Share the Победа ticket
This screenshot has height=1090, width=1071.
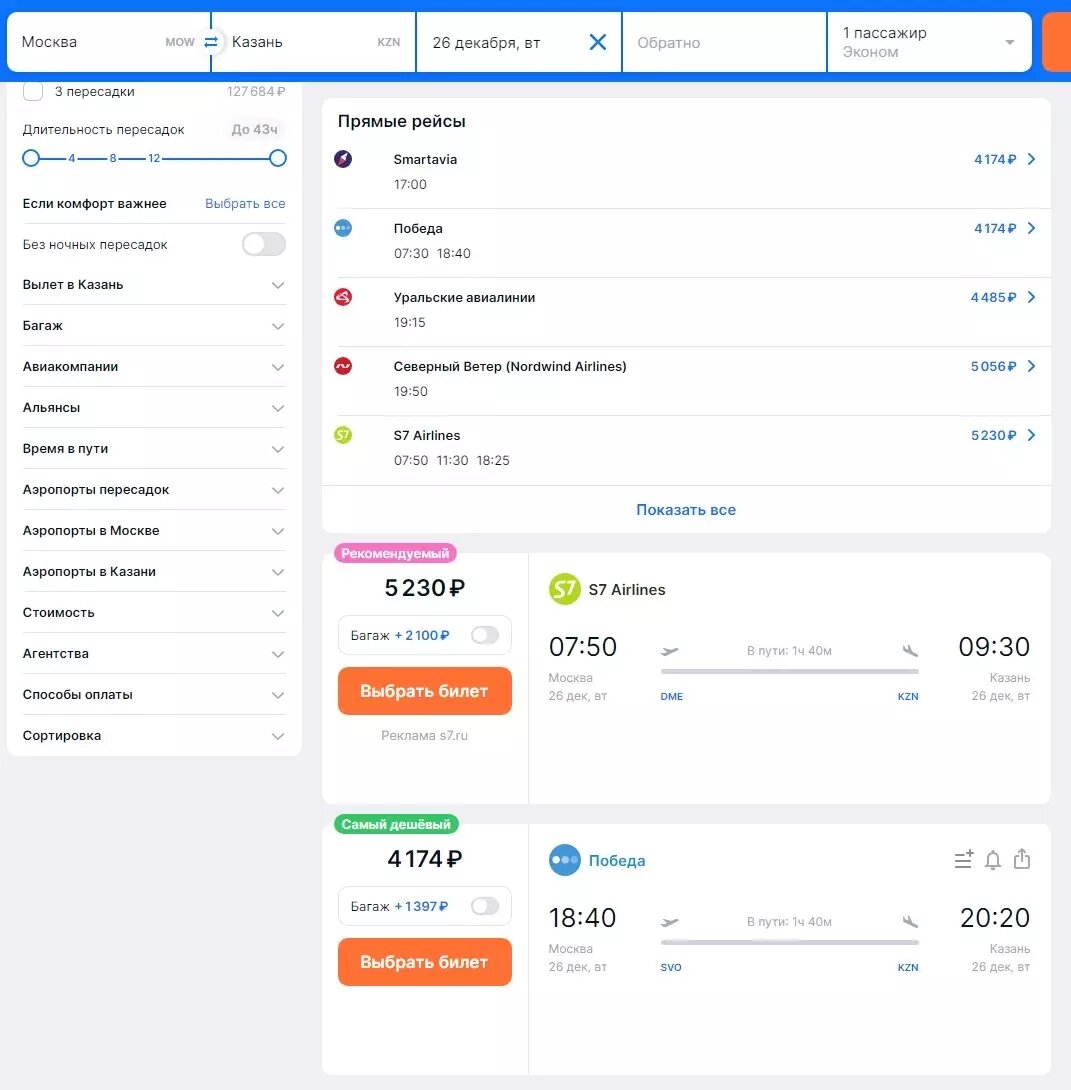click(x=1022, y=859)
